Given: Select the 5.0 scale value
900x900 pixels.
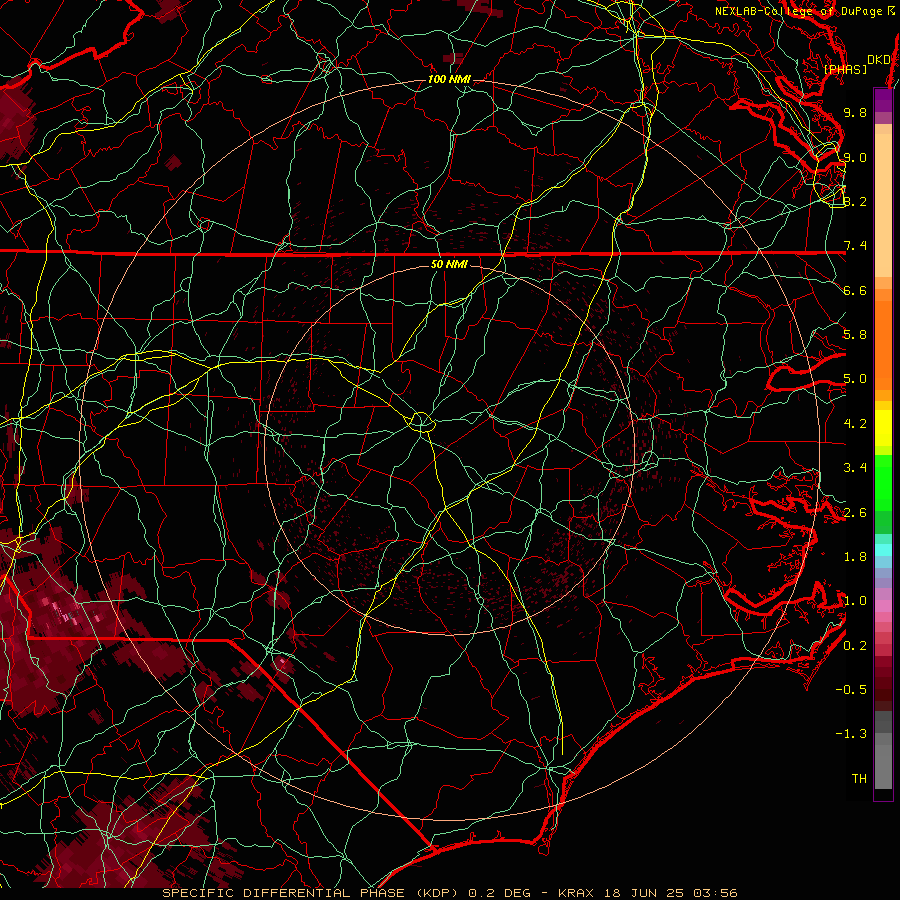Looking at the screenshot, I should (855, 379).
